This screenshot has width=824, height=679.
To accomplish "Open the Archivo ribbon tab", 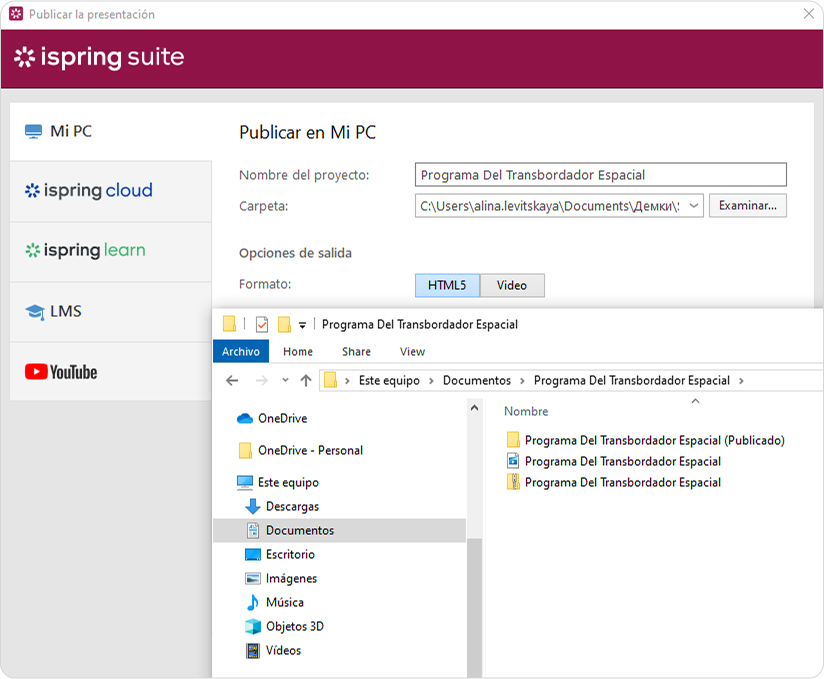I will [241, 352].
